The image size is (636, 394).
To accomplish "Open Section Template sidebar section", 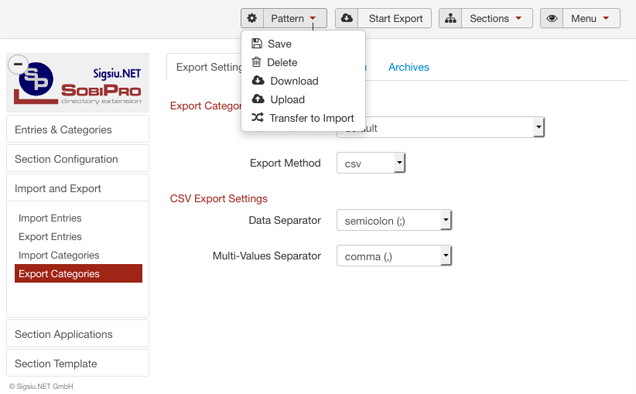I will (78, 364).
